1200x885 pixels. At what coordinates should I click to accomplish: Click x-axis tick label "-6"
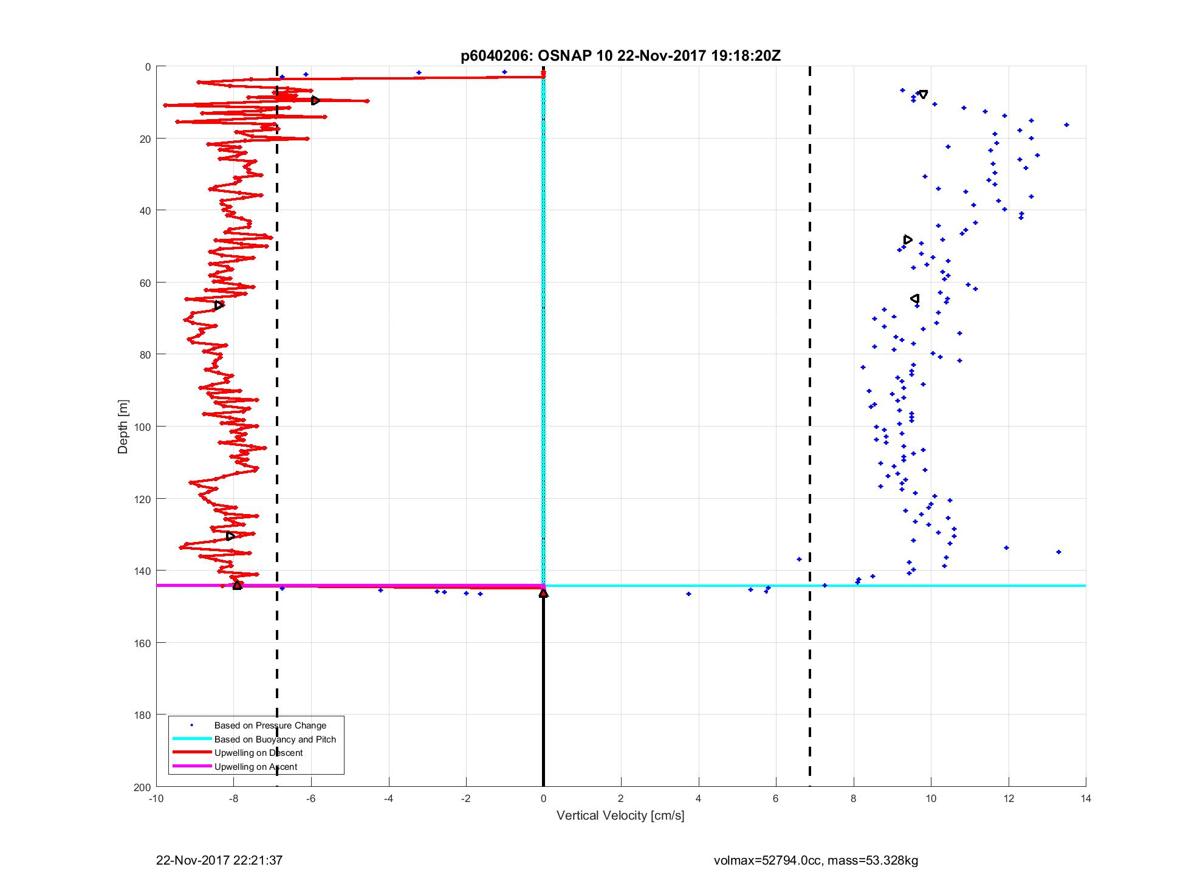311,799
